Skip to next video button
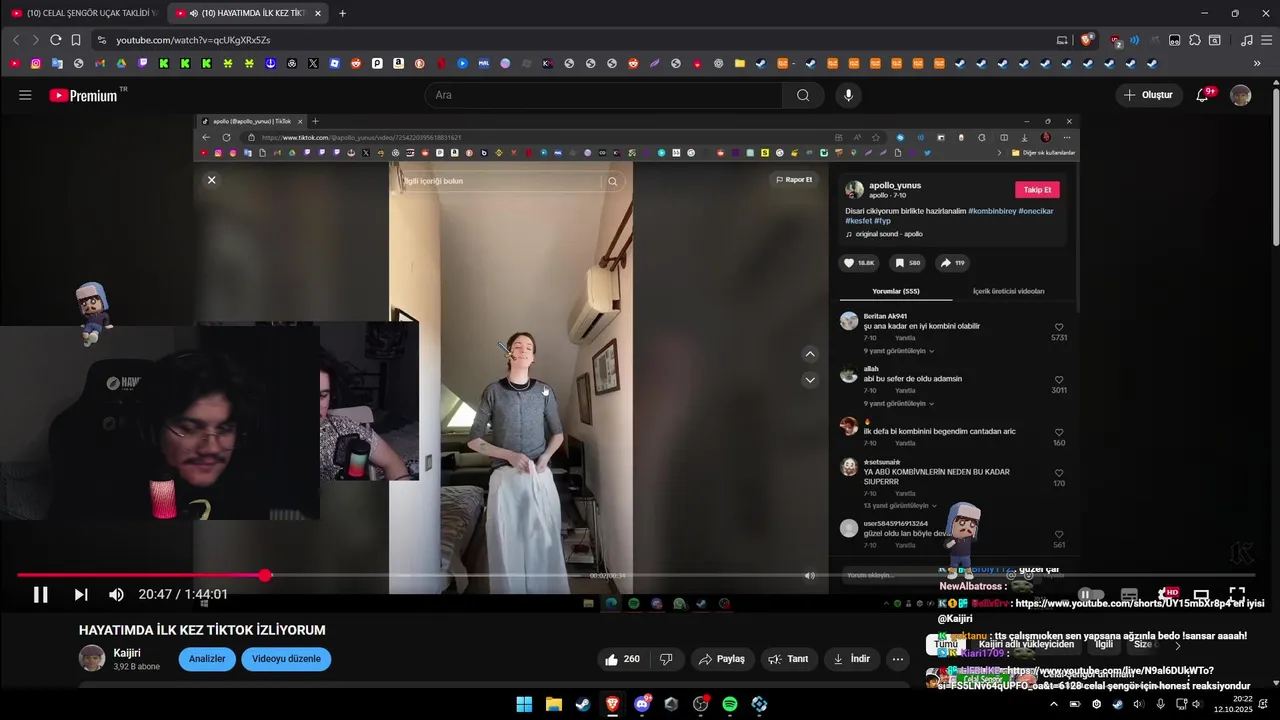 pyautogui.click(x=81, y=594)
